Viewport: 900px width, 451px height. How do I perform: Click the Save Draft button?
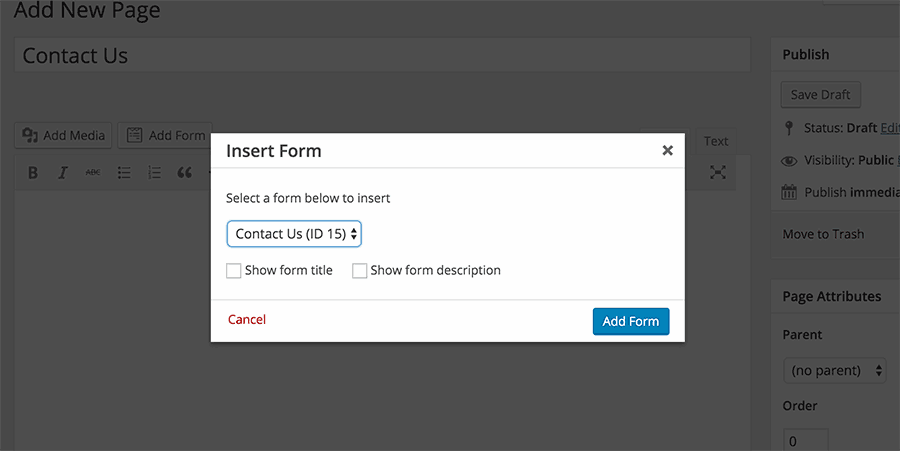820,95
